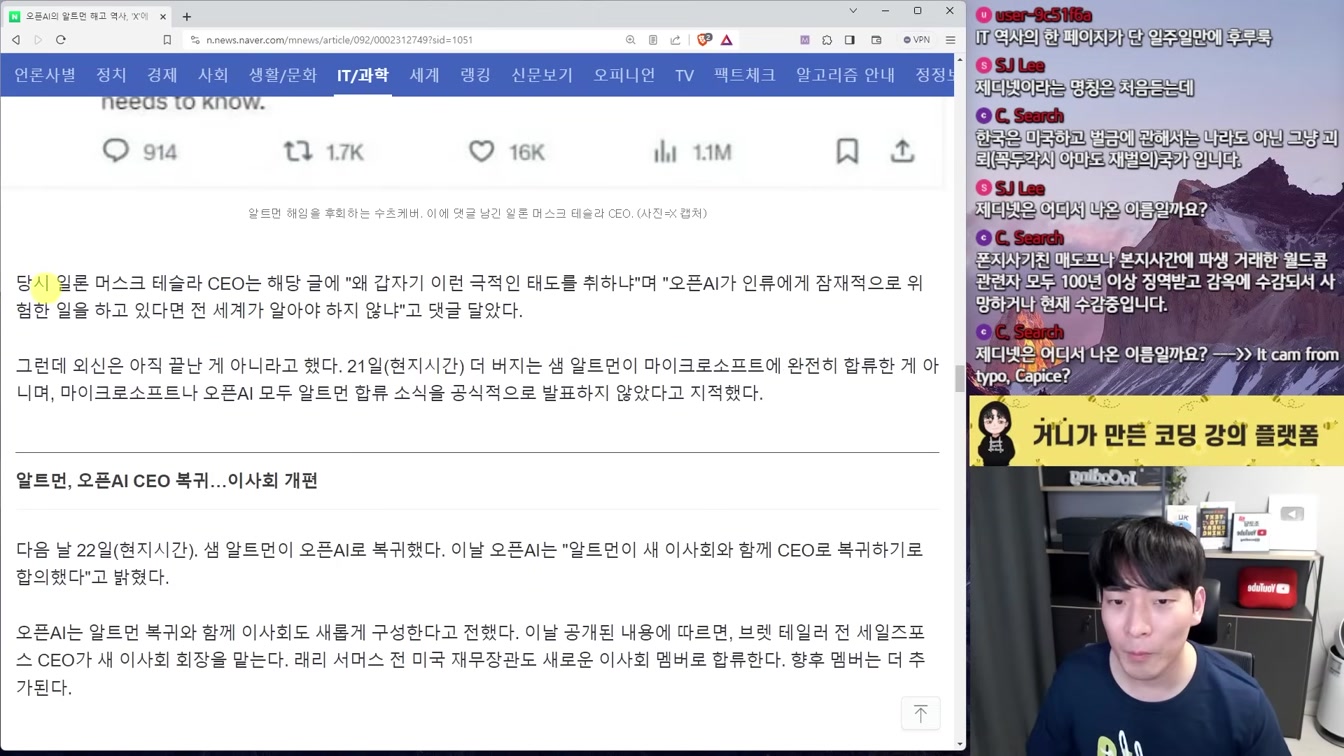
Task: Click chat message 제디넷이라는 명칭은 처음듣는데
Action: (x=1085, y=88)
